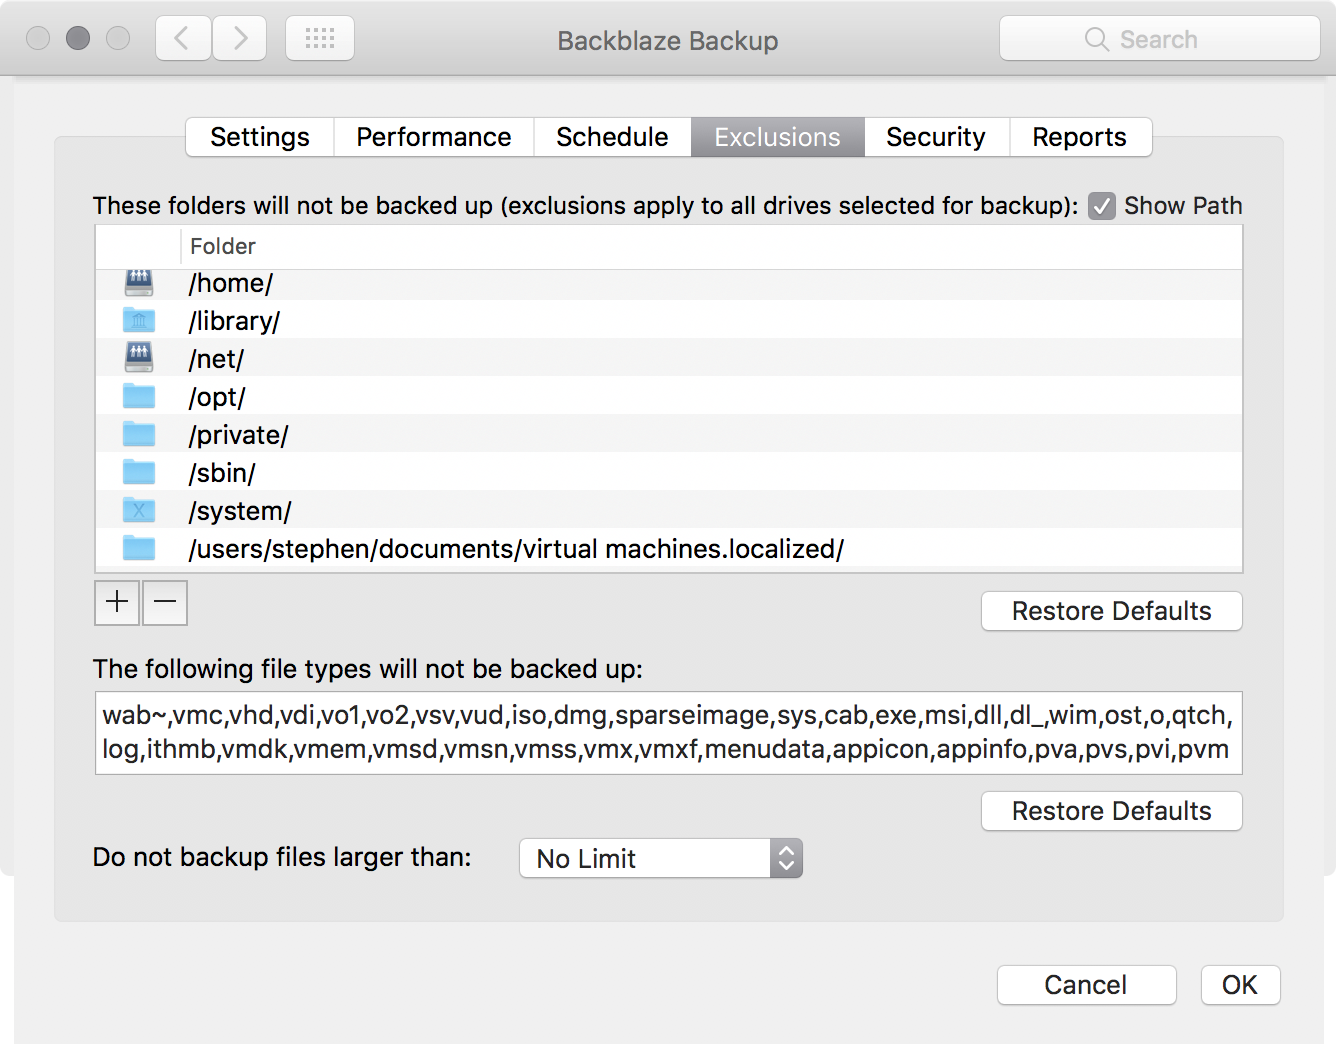
Task: Click the Minimize window button
Action: click(78, 38)
